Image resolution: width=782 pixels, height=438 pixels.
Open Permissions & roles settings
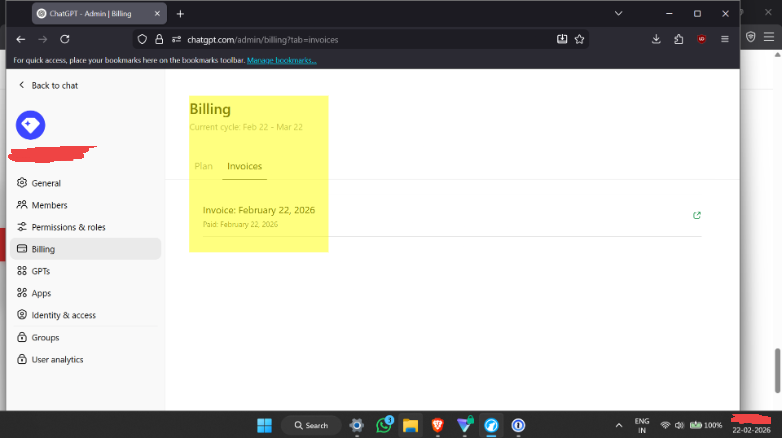coord(68,227)
